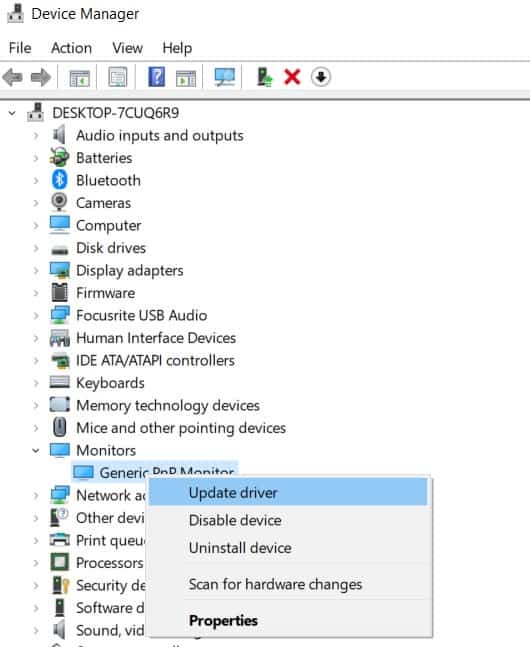The width and height of the screenshot is (530, 647).
Task: Expand the Computer category chevron
Action: coord(36,225)
